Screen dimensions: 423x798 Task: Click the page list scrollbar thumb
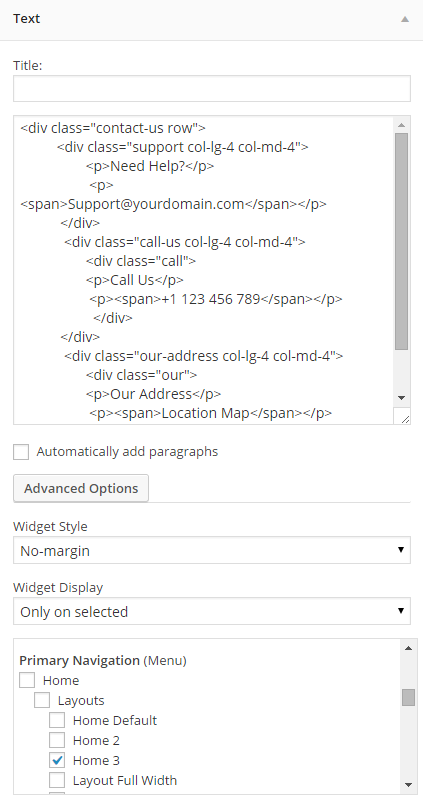(x=408, y=697)
